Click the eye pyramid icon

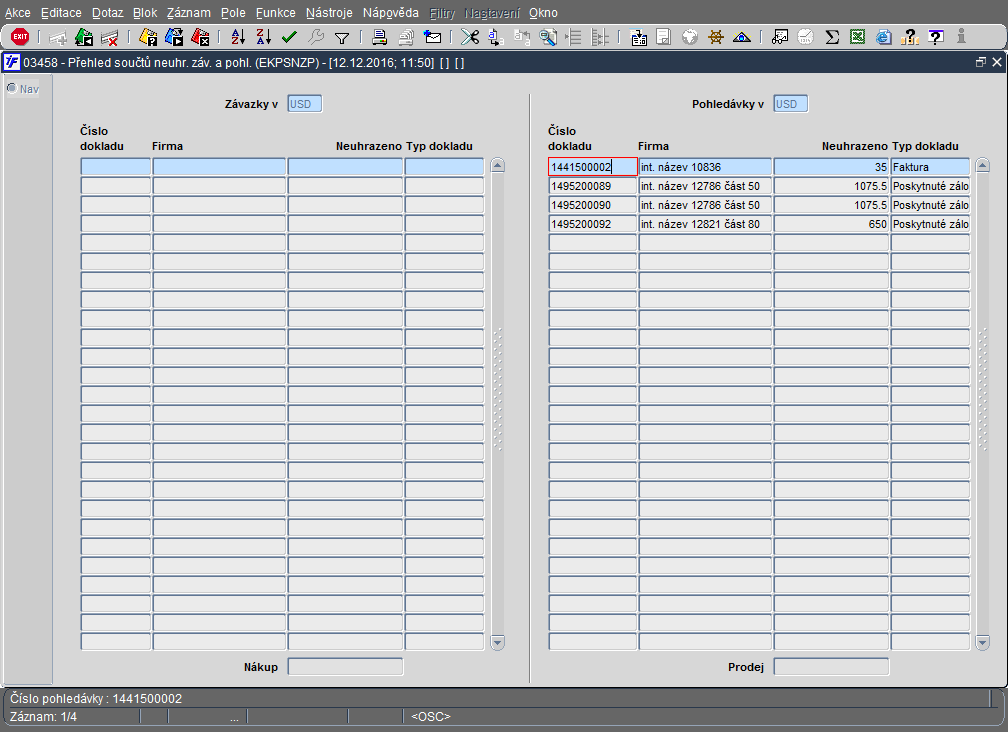point(742,37)
